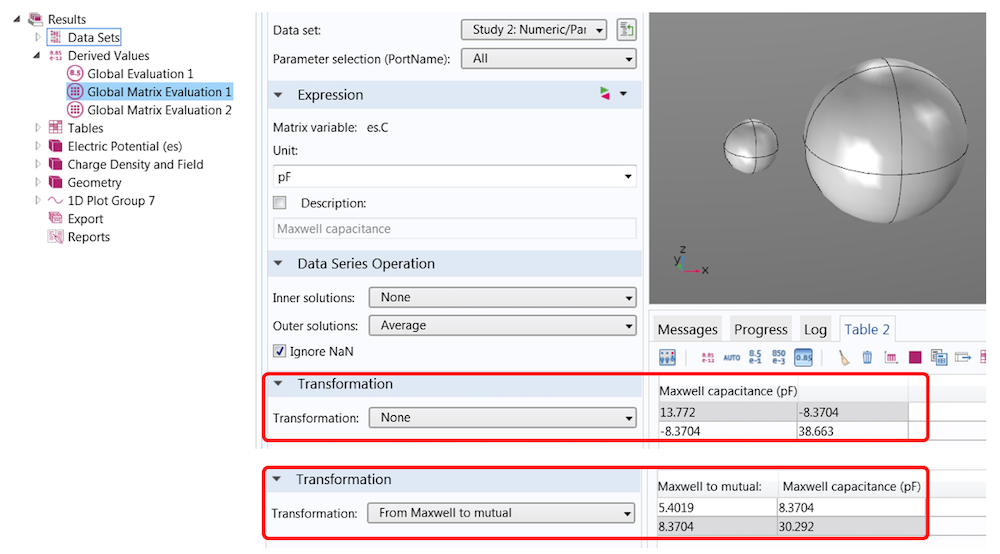Click the large sphere in graphics view
Viewport: 1000px width, 554px height.
tap(885, 141)
